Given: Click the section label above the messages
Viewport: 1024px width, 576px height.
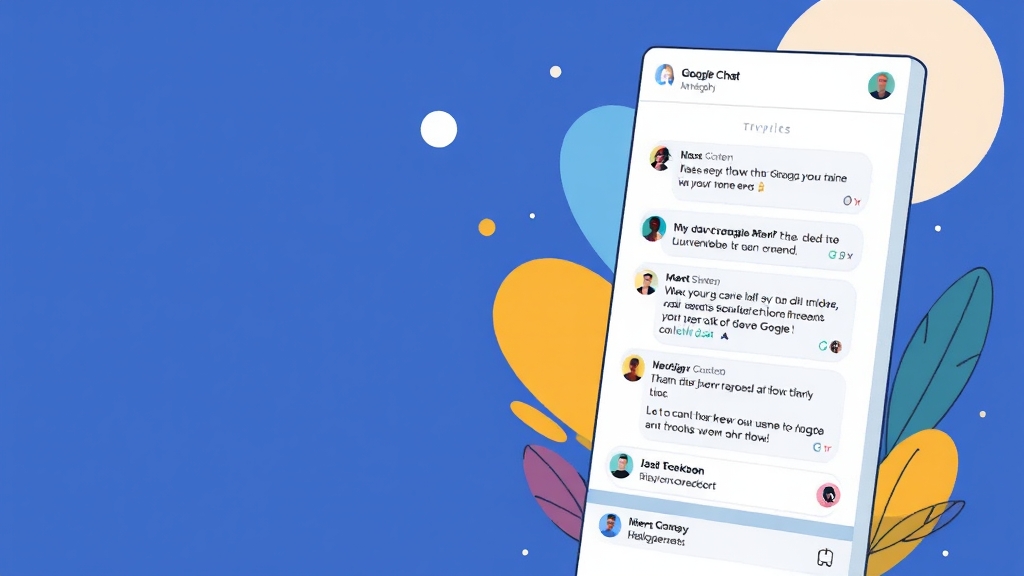Looking at the screenshot, I should tap(767, 128).
